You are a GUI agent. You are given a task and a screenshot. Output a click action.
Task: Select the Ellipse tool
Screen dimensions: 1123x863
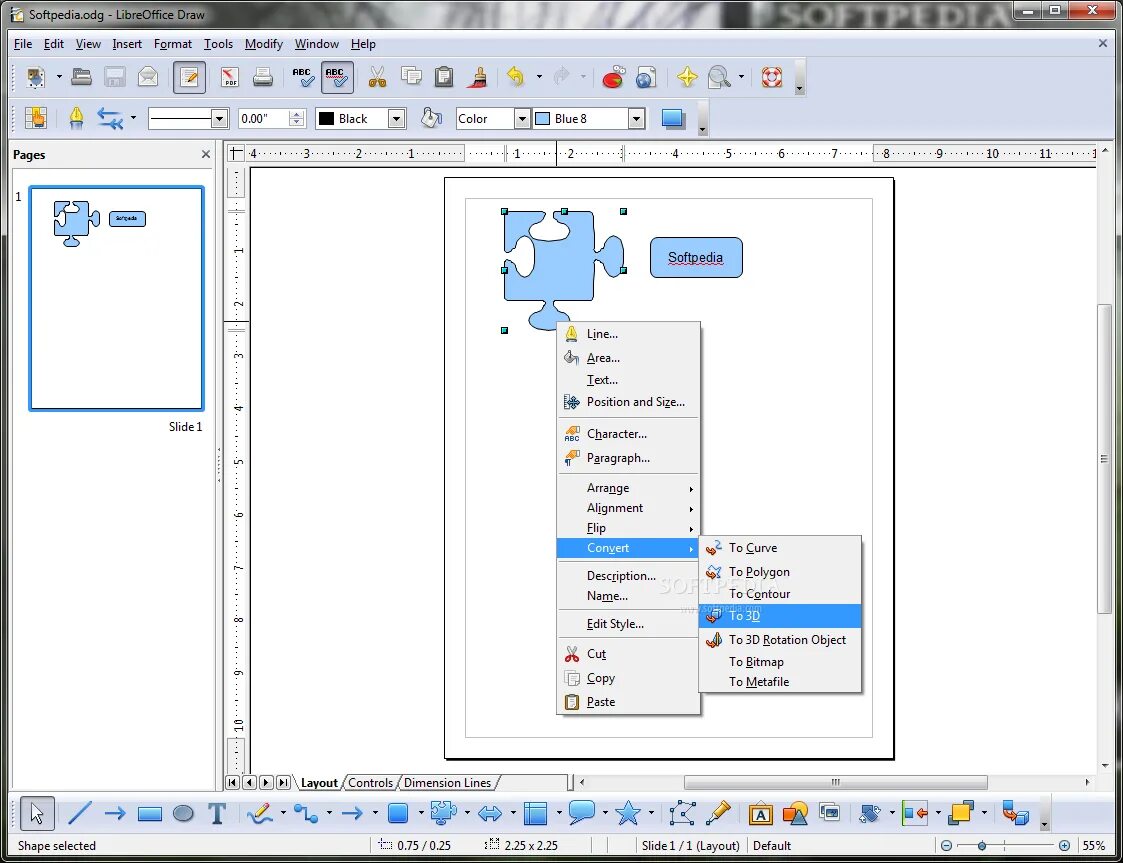coord(183,813)
